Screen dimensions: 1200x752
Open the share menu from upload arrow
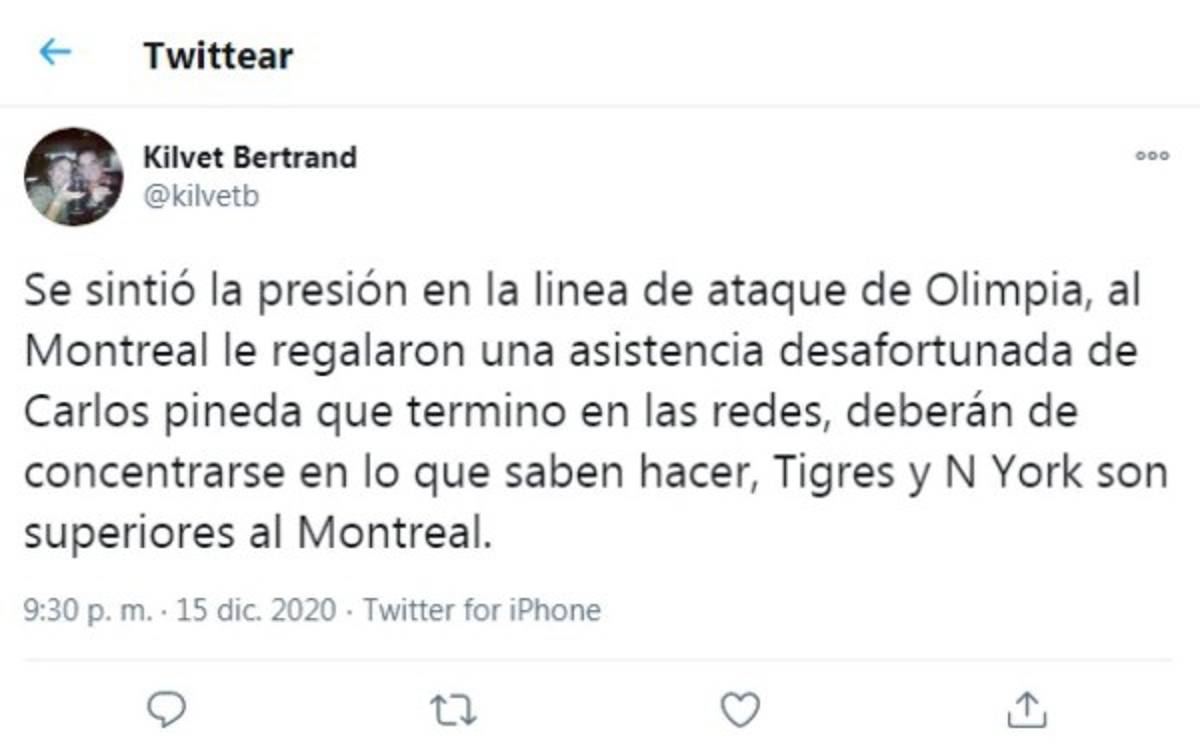point(1029,707)
